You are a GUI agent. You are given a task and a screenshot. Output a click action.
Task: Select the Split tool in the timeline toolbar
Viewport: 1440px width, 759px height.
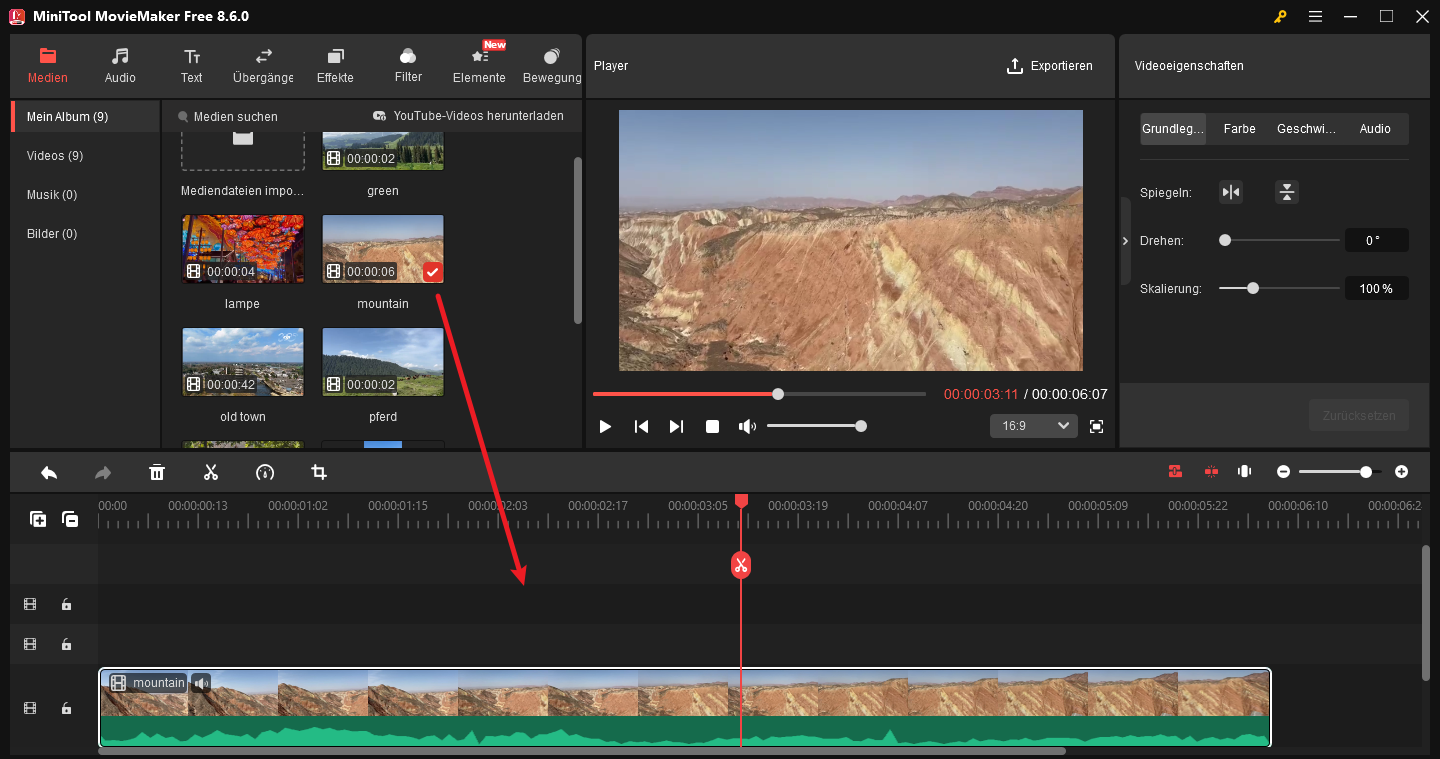(211, 471)
